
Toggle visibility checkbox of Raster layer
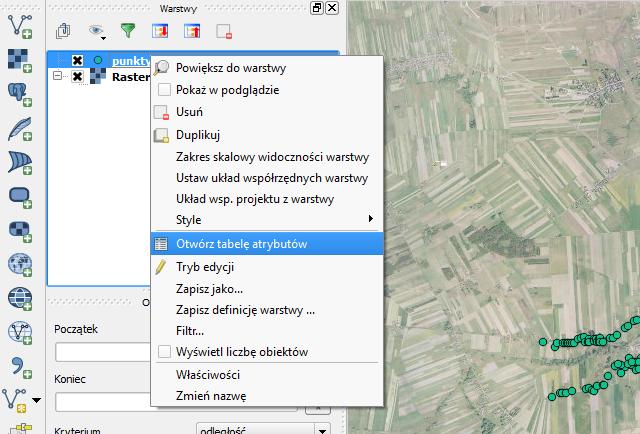[x=77, y=76]
